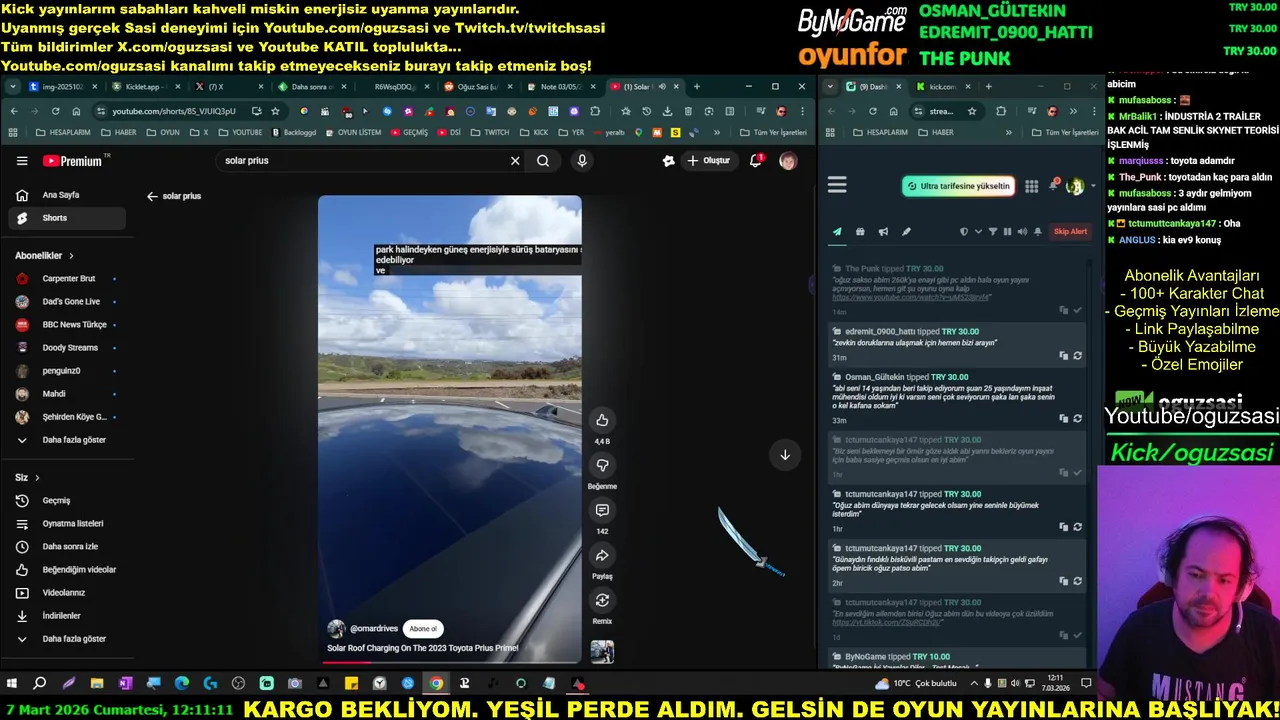Expand the Abonelikler section

[x=45, y=256]
